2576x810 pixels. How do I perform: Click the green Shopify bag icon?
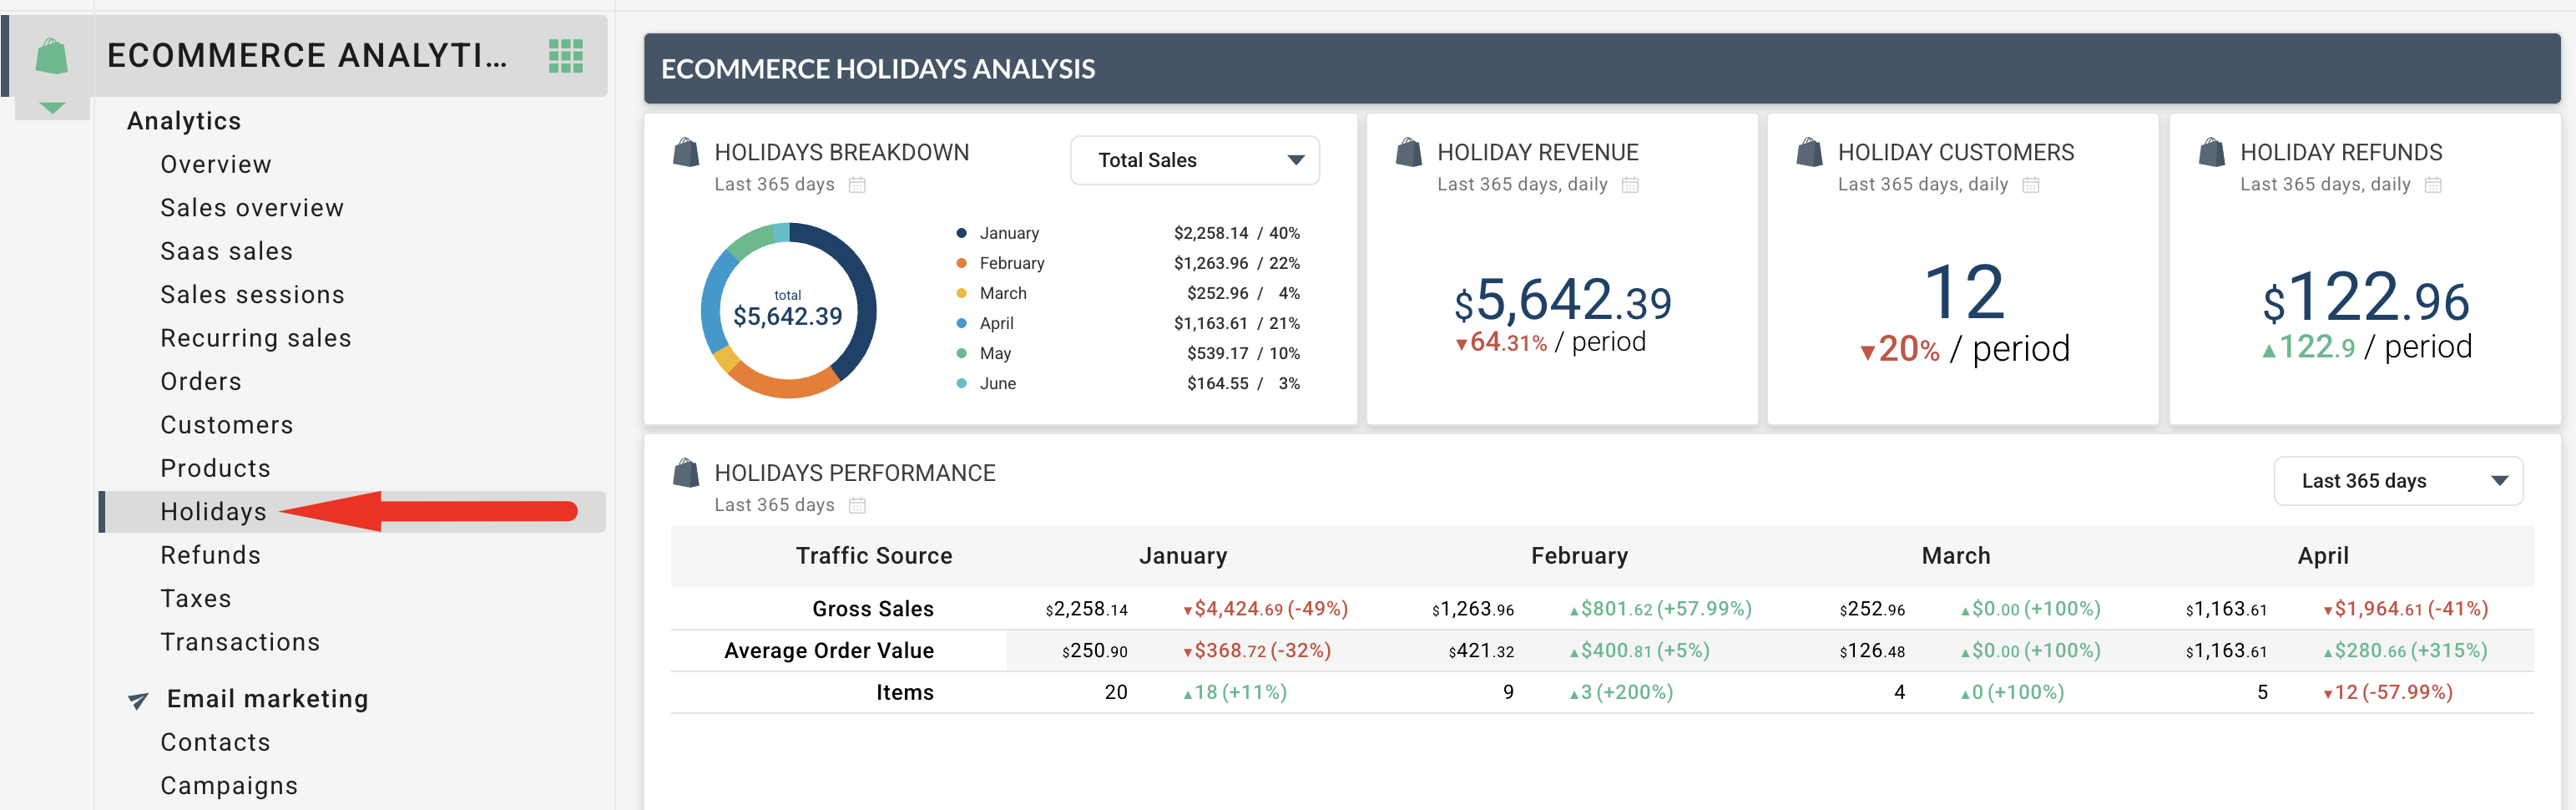point(51,56)
